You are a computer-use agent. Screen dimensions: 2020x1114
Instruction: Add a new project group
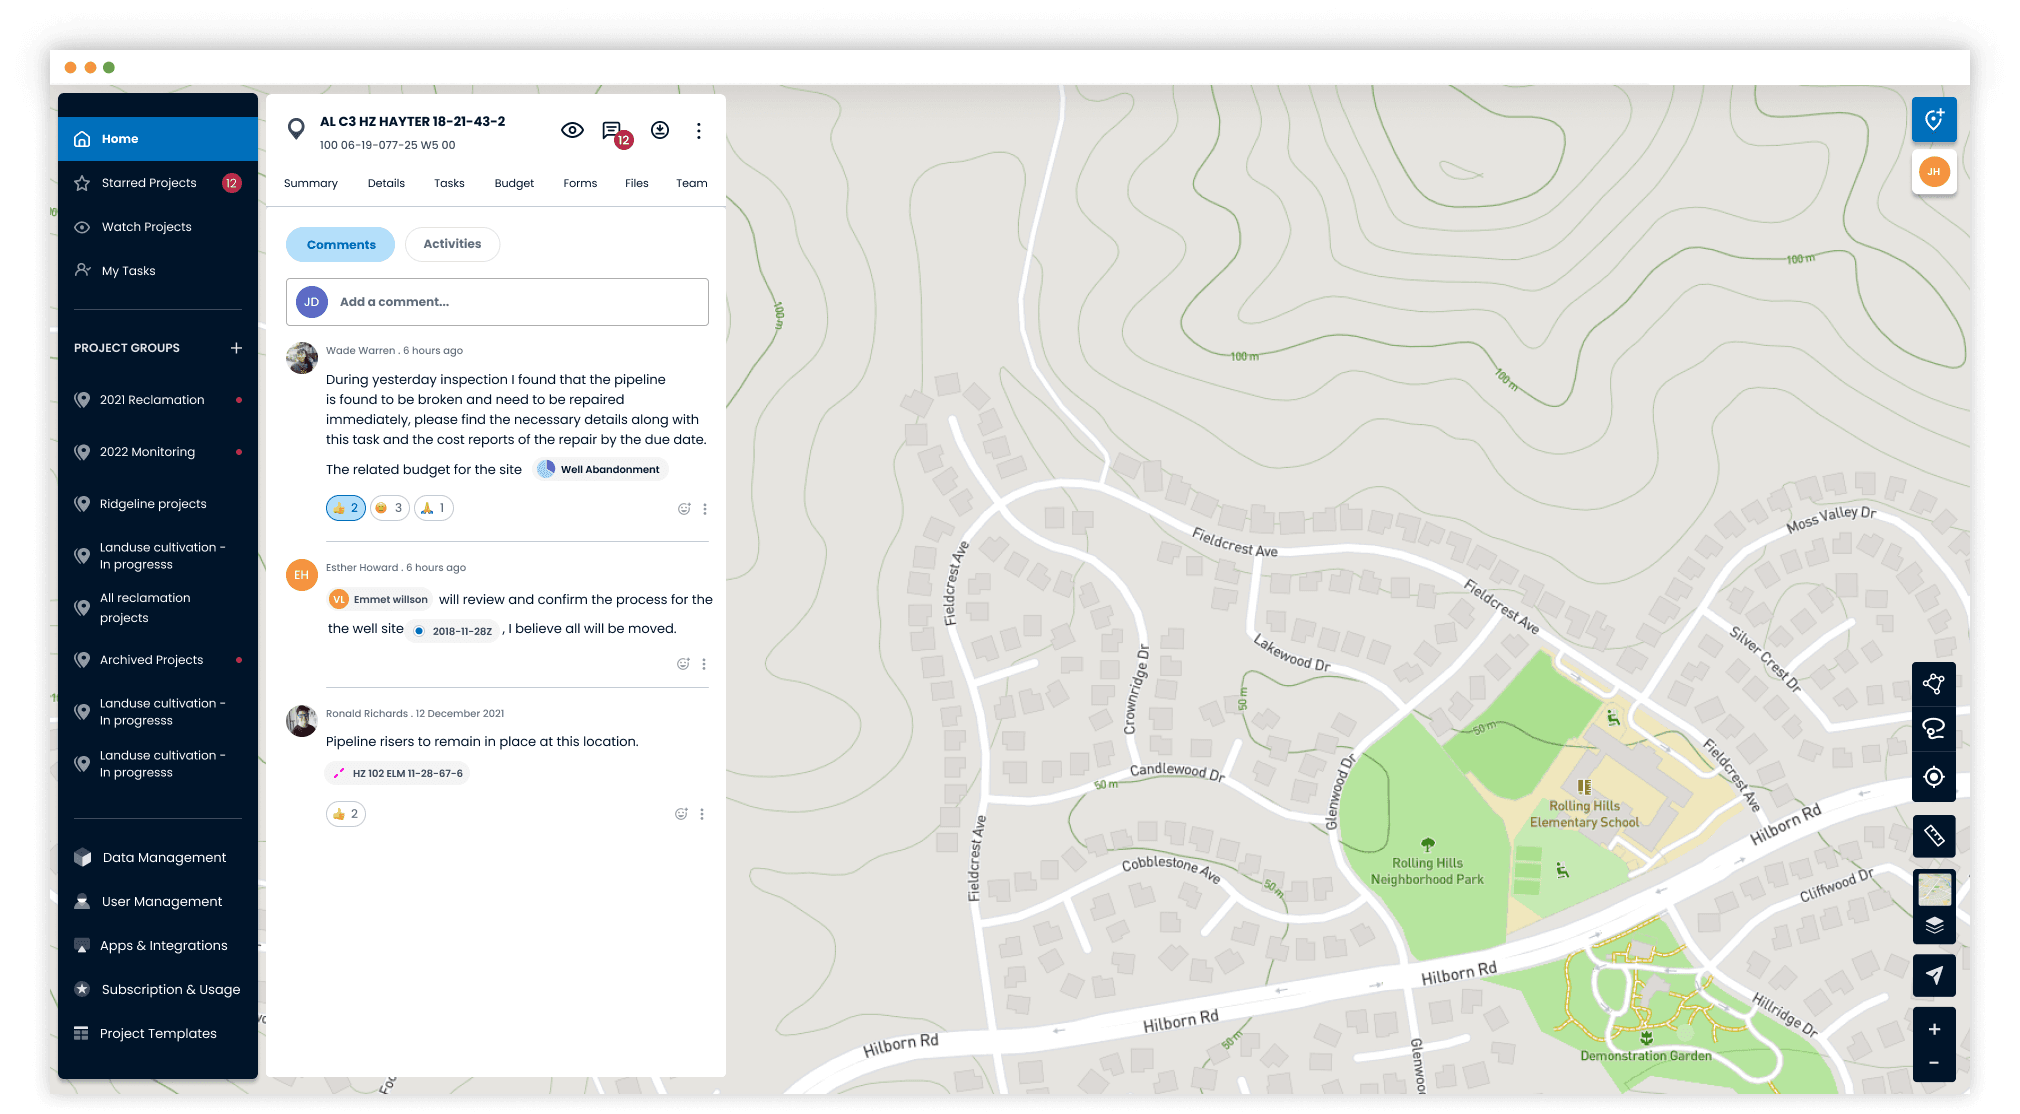(x=236, y=348)
